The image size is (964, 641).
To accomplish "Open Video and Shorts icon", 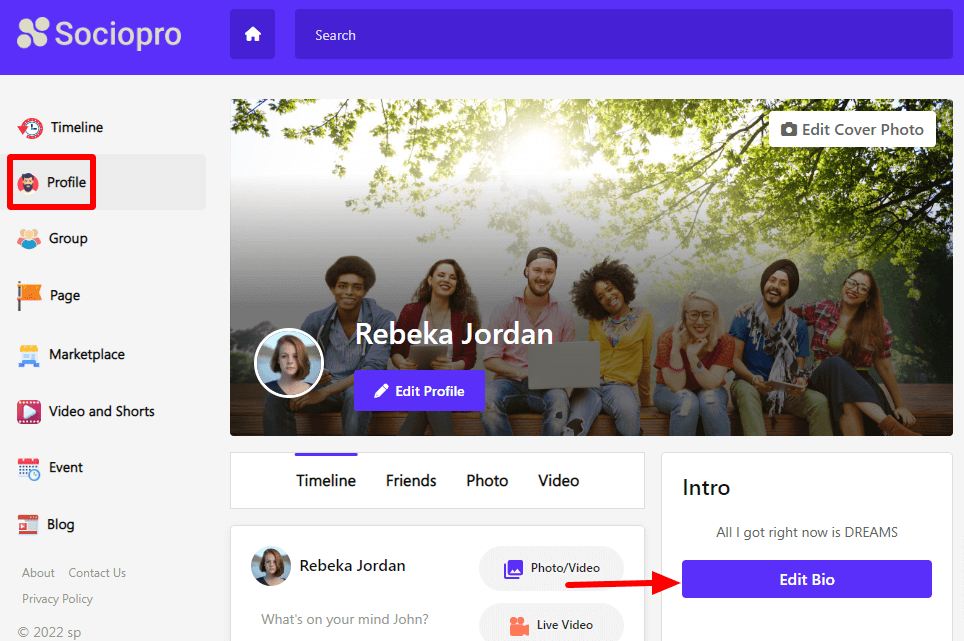I will [x=30, y=411].
